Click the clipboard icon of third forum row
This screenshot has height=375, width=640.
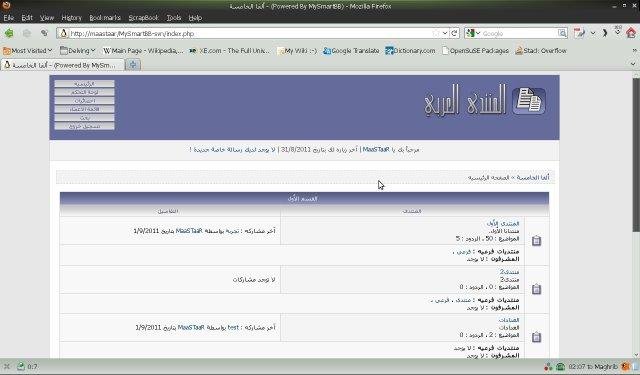(536, 337)
